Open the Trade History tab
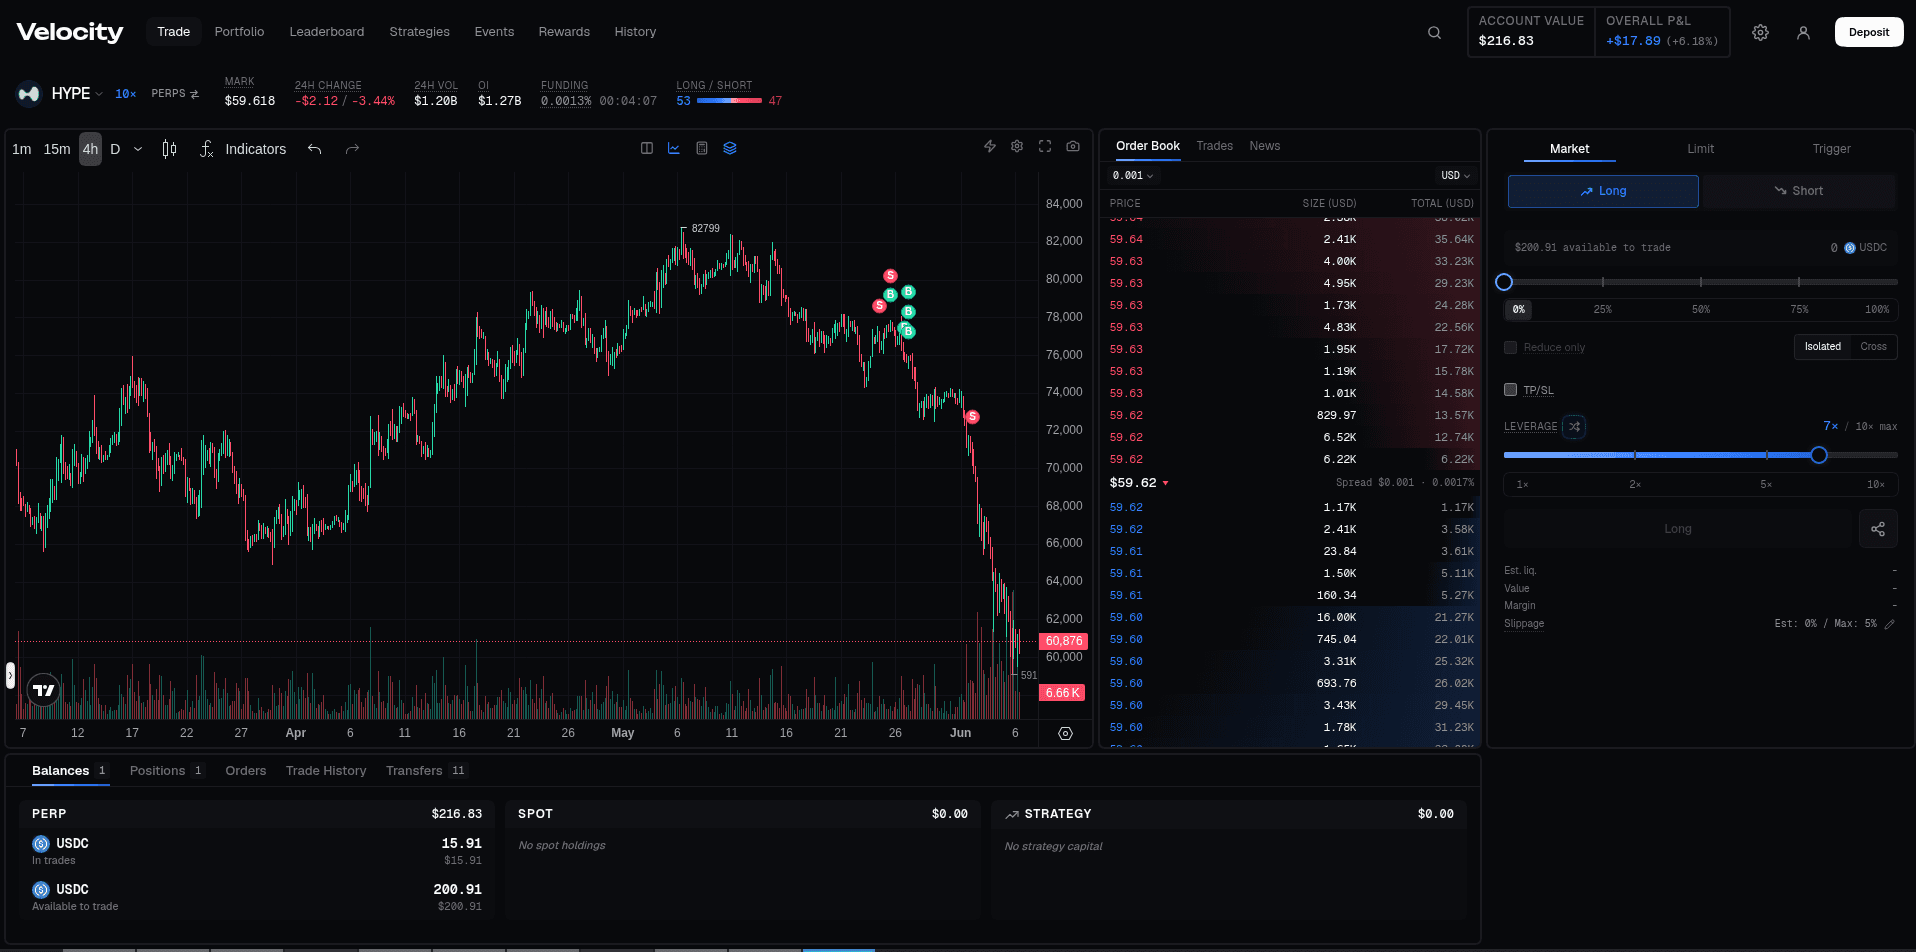 click(x=326, y=771)
